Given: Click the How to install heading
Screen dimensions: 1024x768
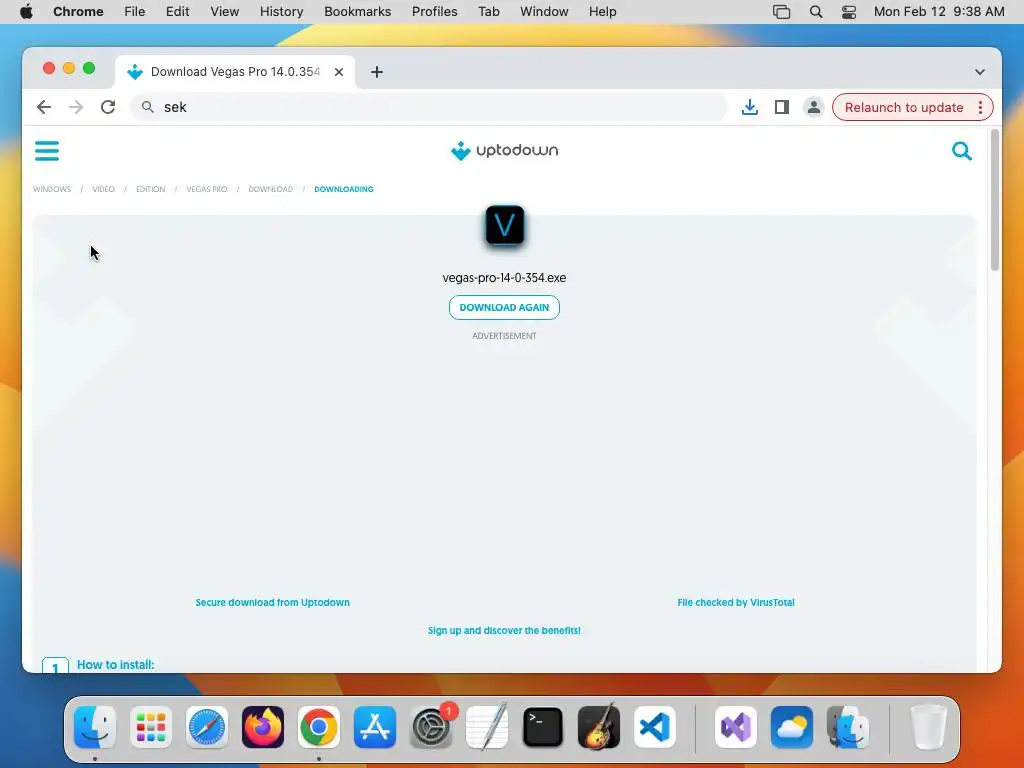Looking at the screenshot, I should [x=116, y=665].
